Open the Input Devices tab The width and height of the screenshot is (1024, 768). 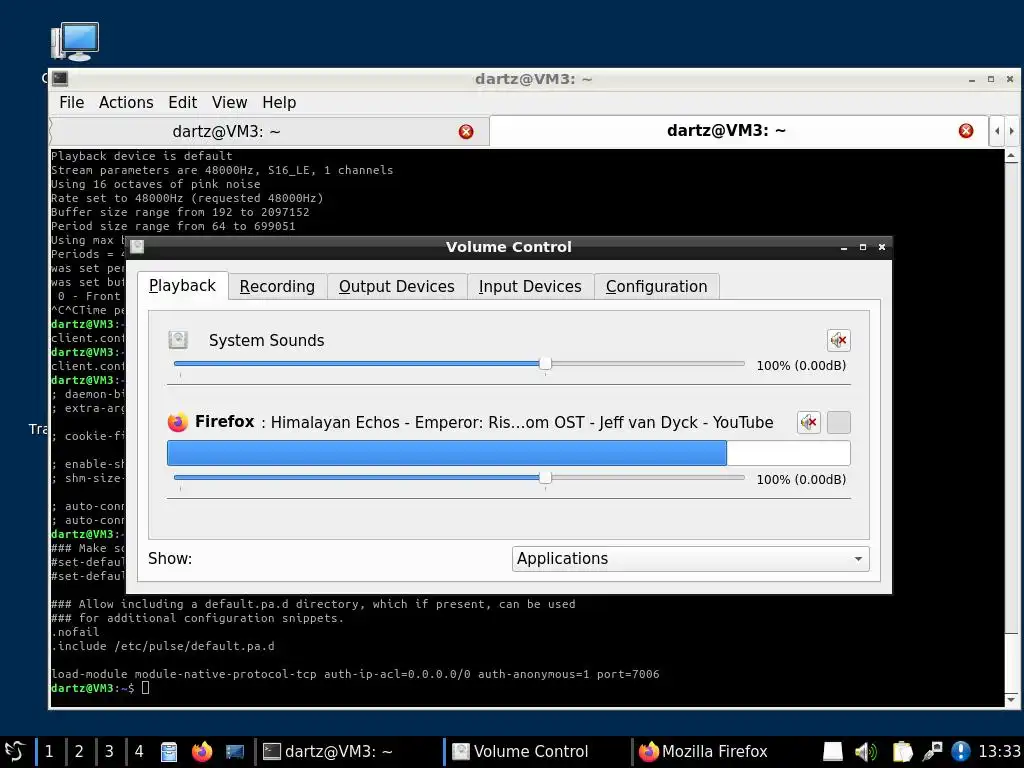(x=530, y=287)
